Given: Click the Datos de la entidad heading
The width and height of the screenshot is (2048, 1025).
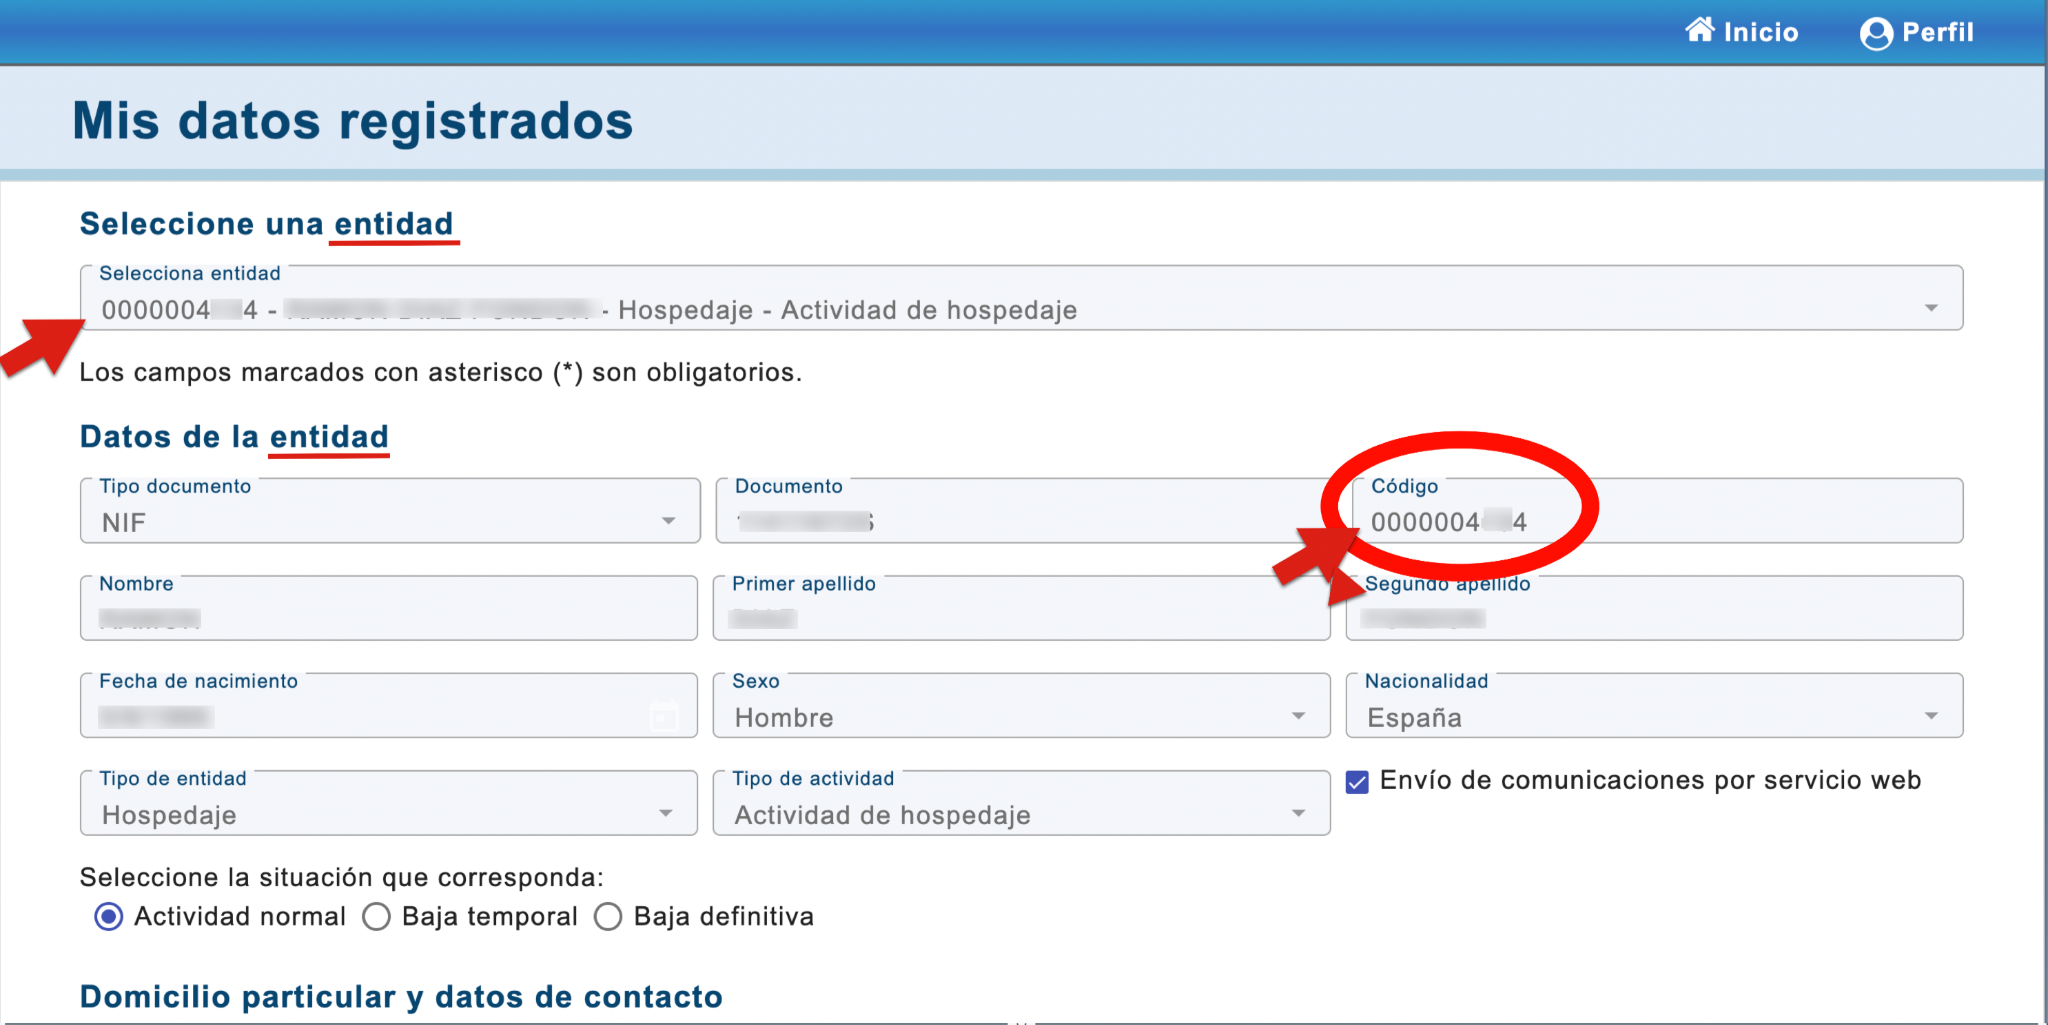Looking at the screenshot, I should (x=234, y=437).
